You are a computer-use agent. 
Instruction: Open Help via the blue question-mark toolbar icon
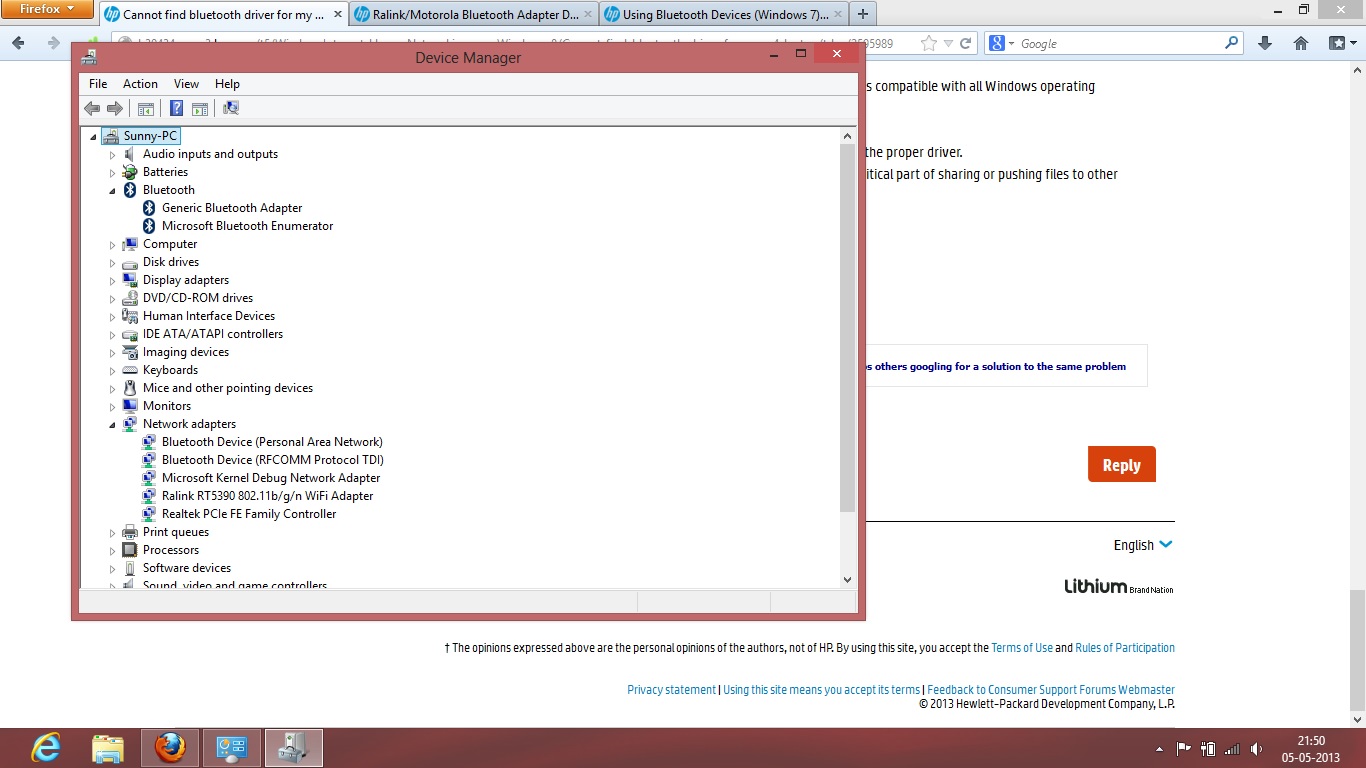click(x=176, y=108)
